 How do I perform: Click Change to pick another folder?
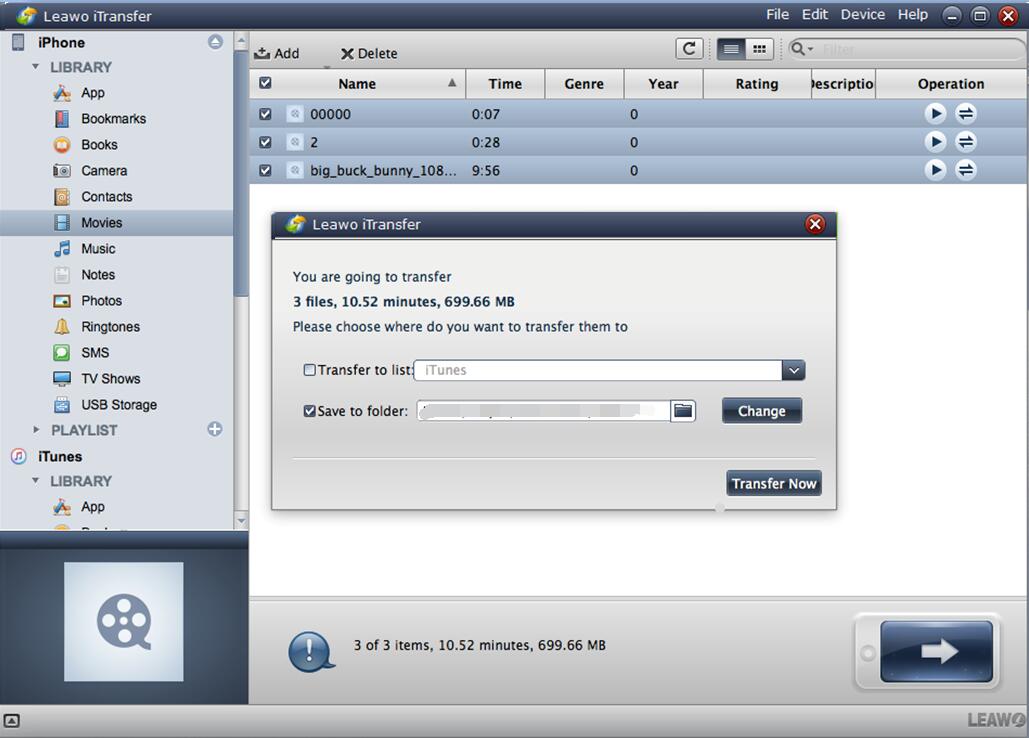[762, 411]
